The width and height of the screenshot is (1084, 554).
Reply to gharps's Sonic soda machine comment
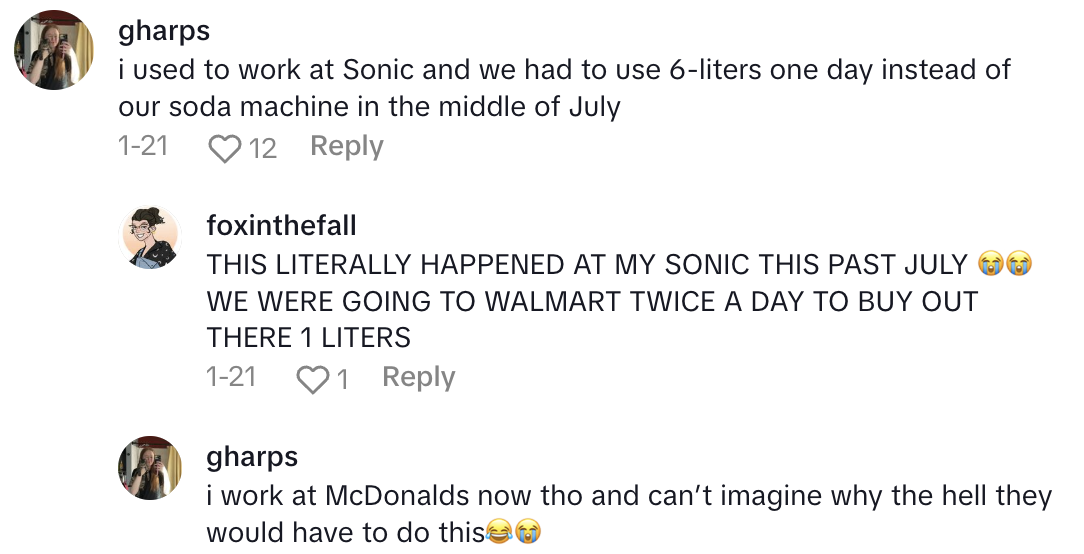pos(346,146)
